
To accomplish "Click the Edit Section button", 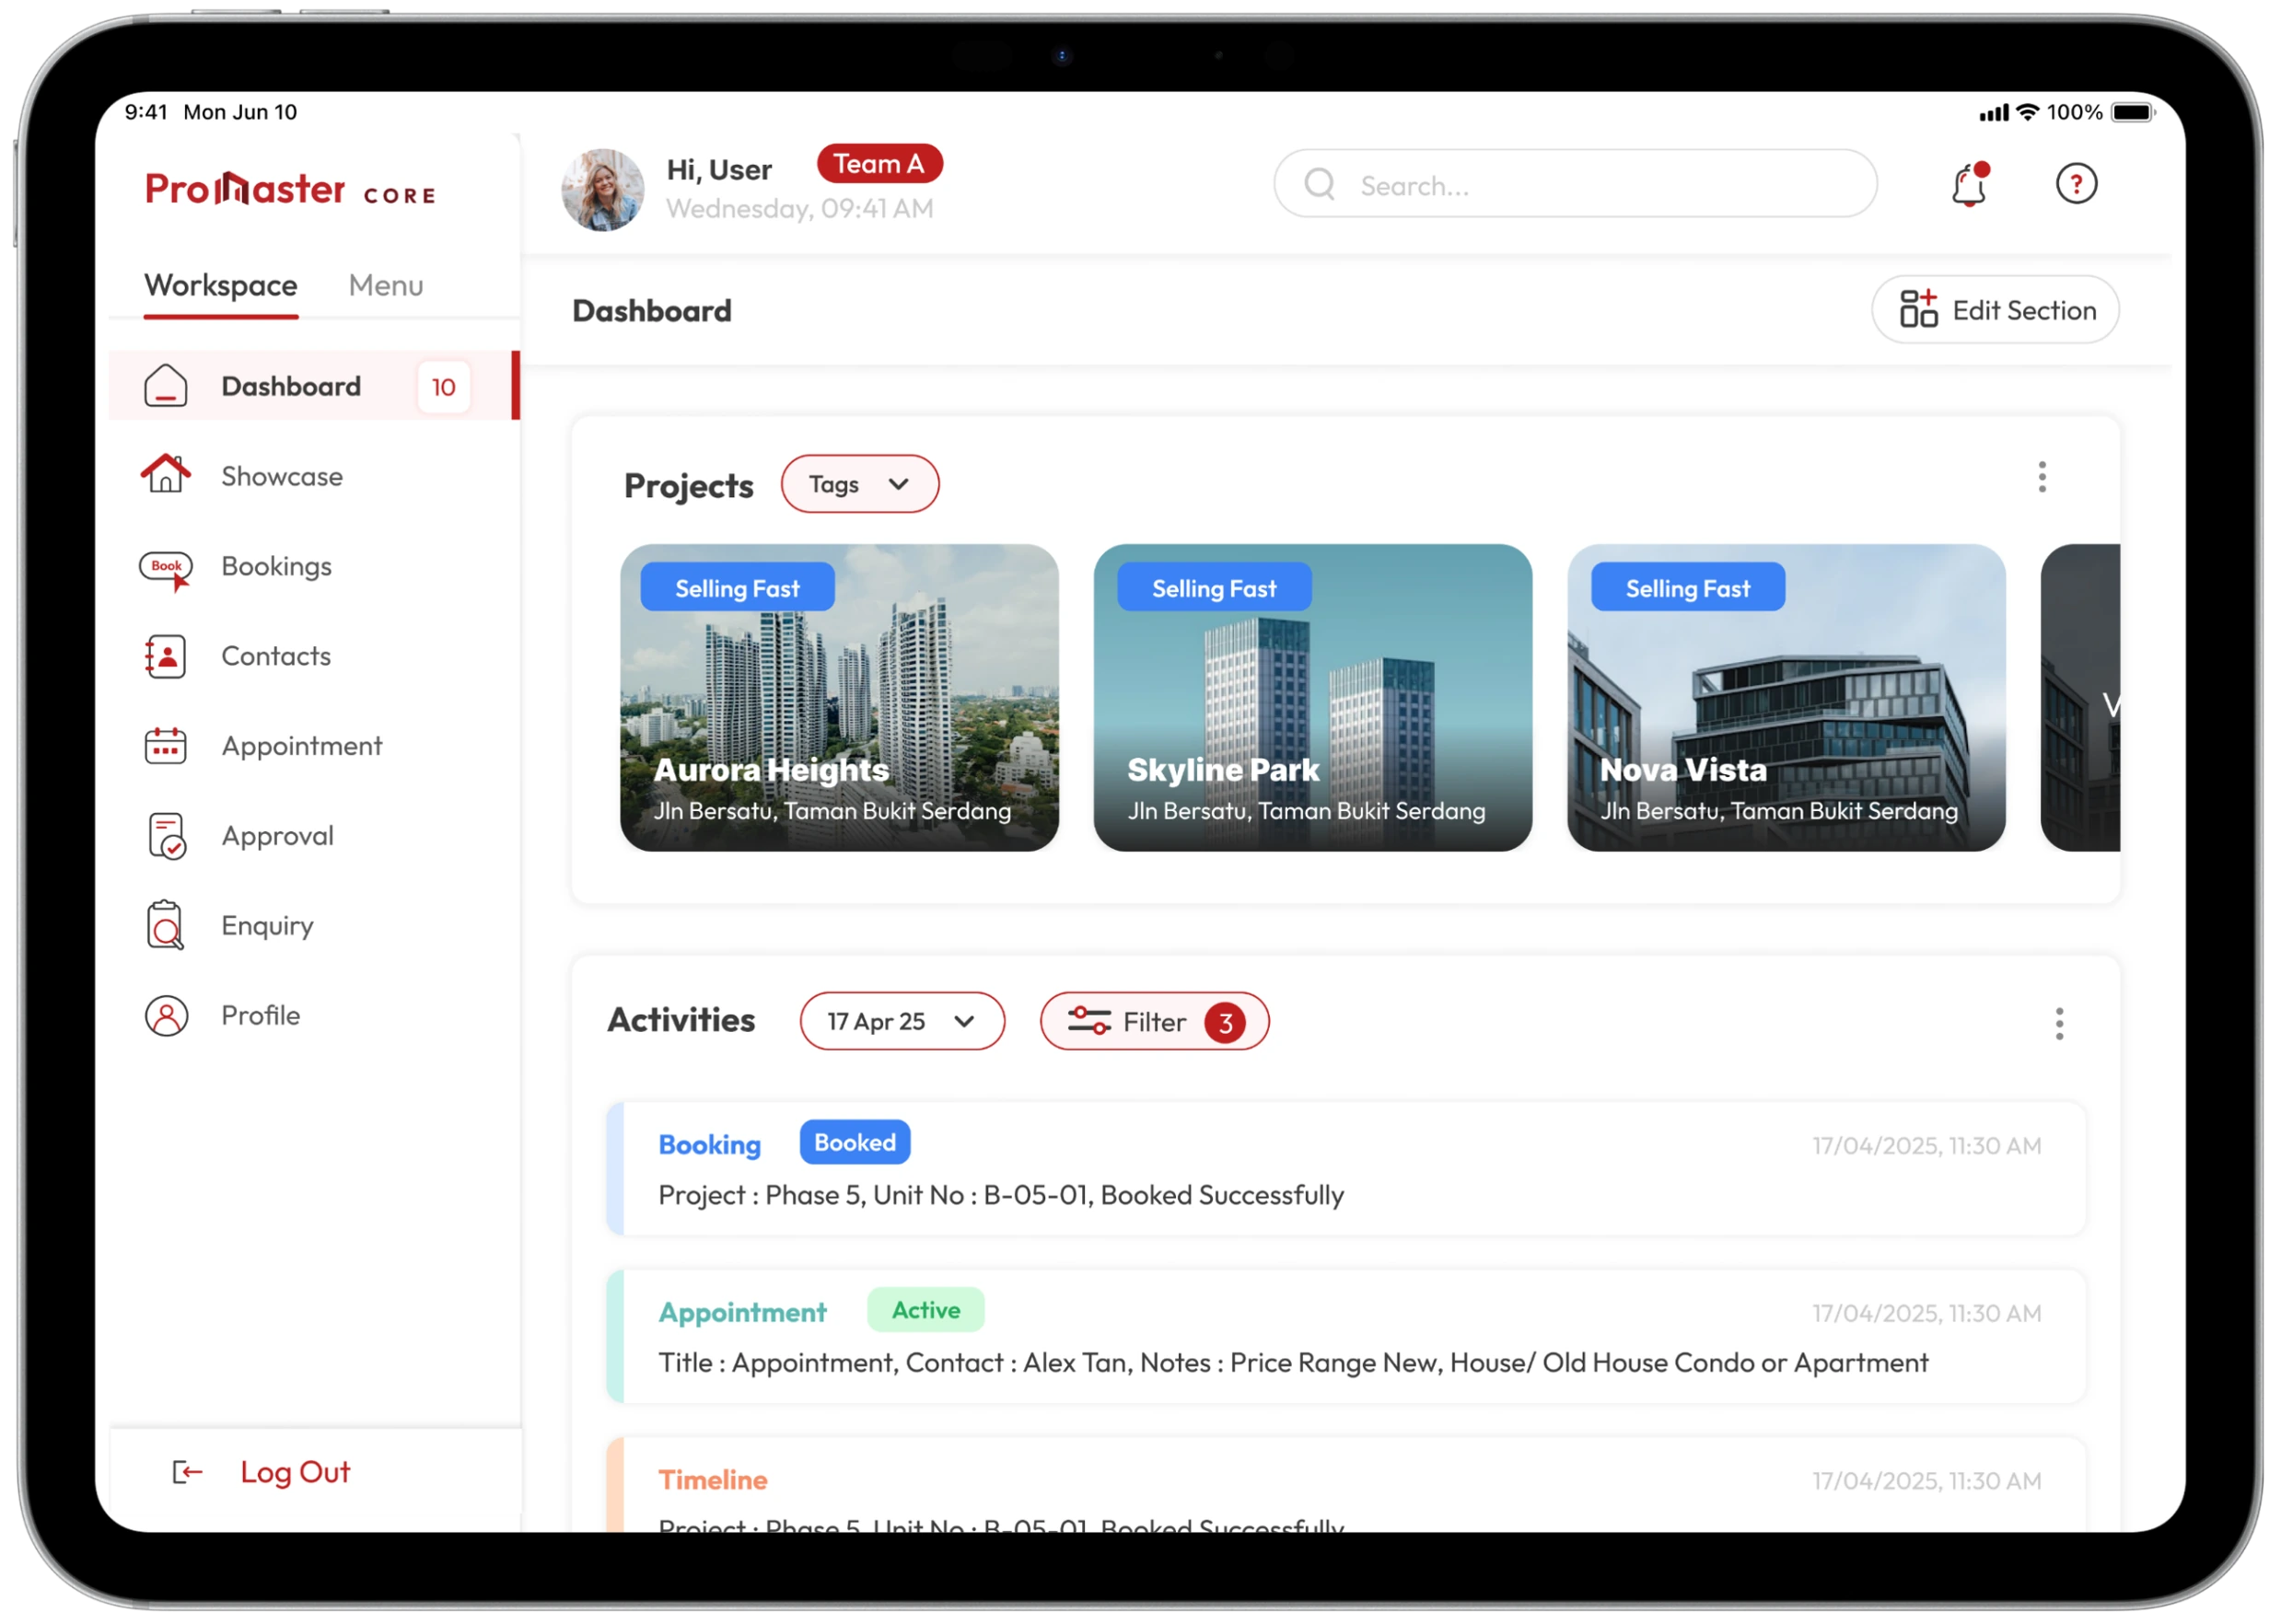I will click(x=1995, y=310).
